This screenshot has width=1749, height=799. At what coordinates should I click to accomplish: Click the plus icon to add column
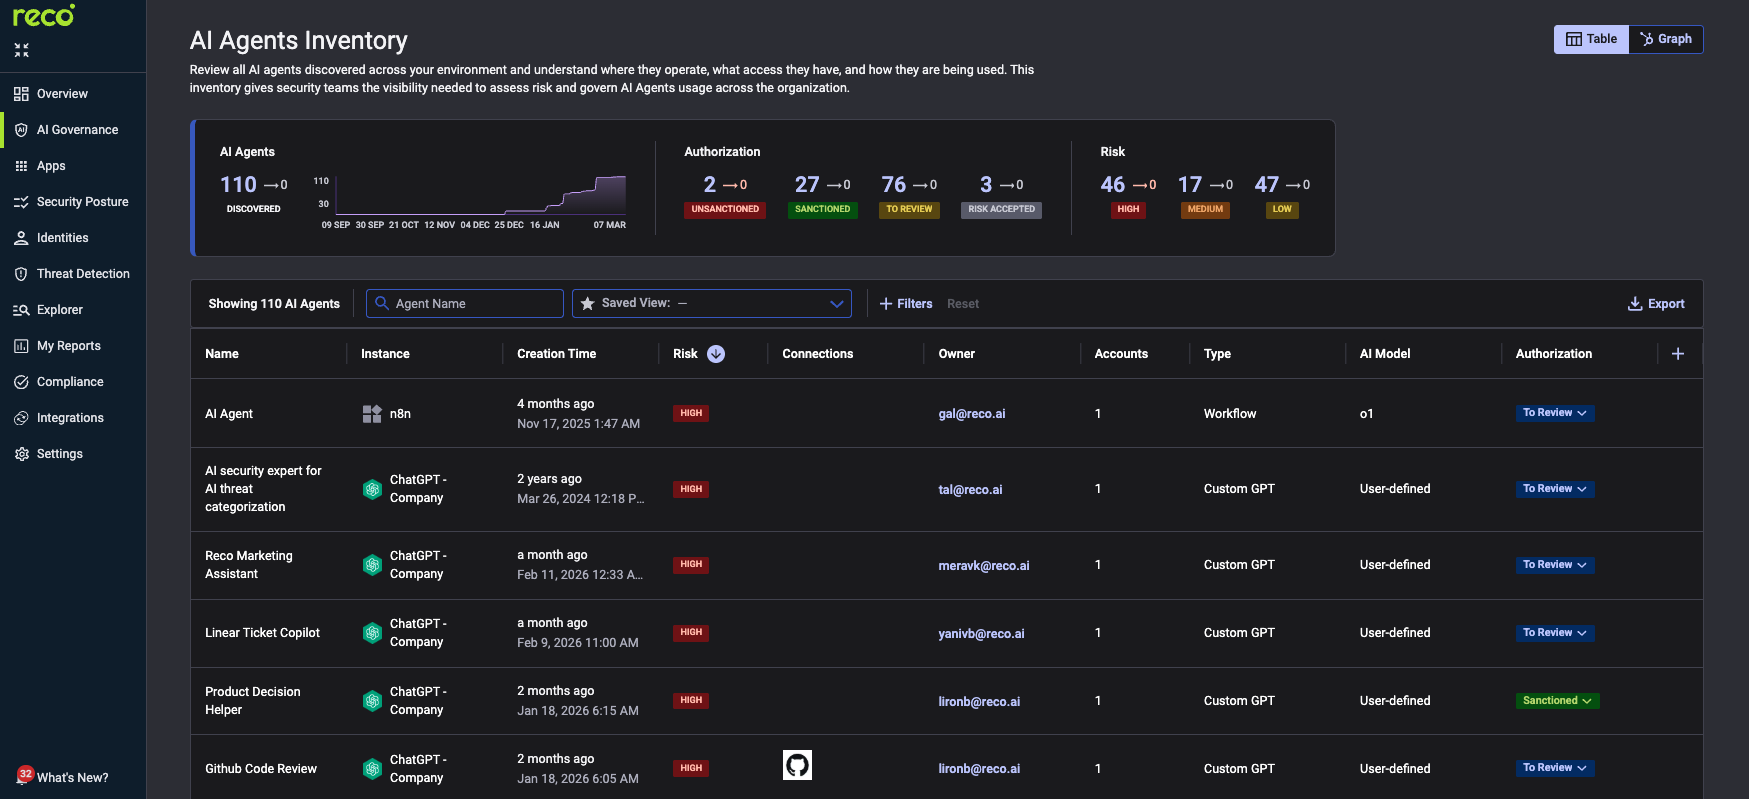1678,354
